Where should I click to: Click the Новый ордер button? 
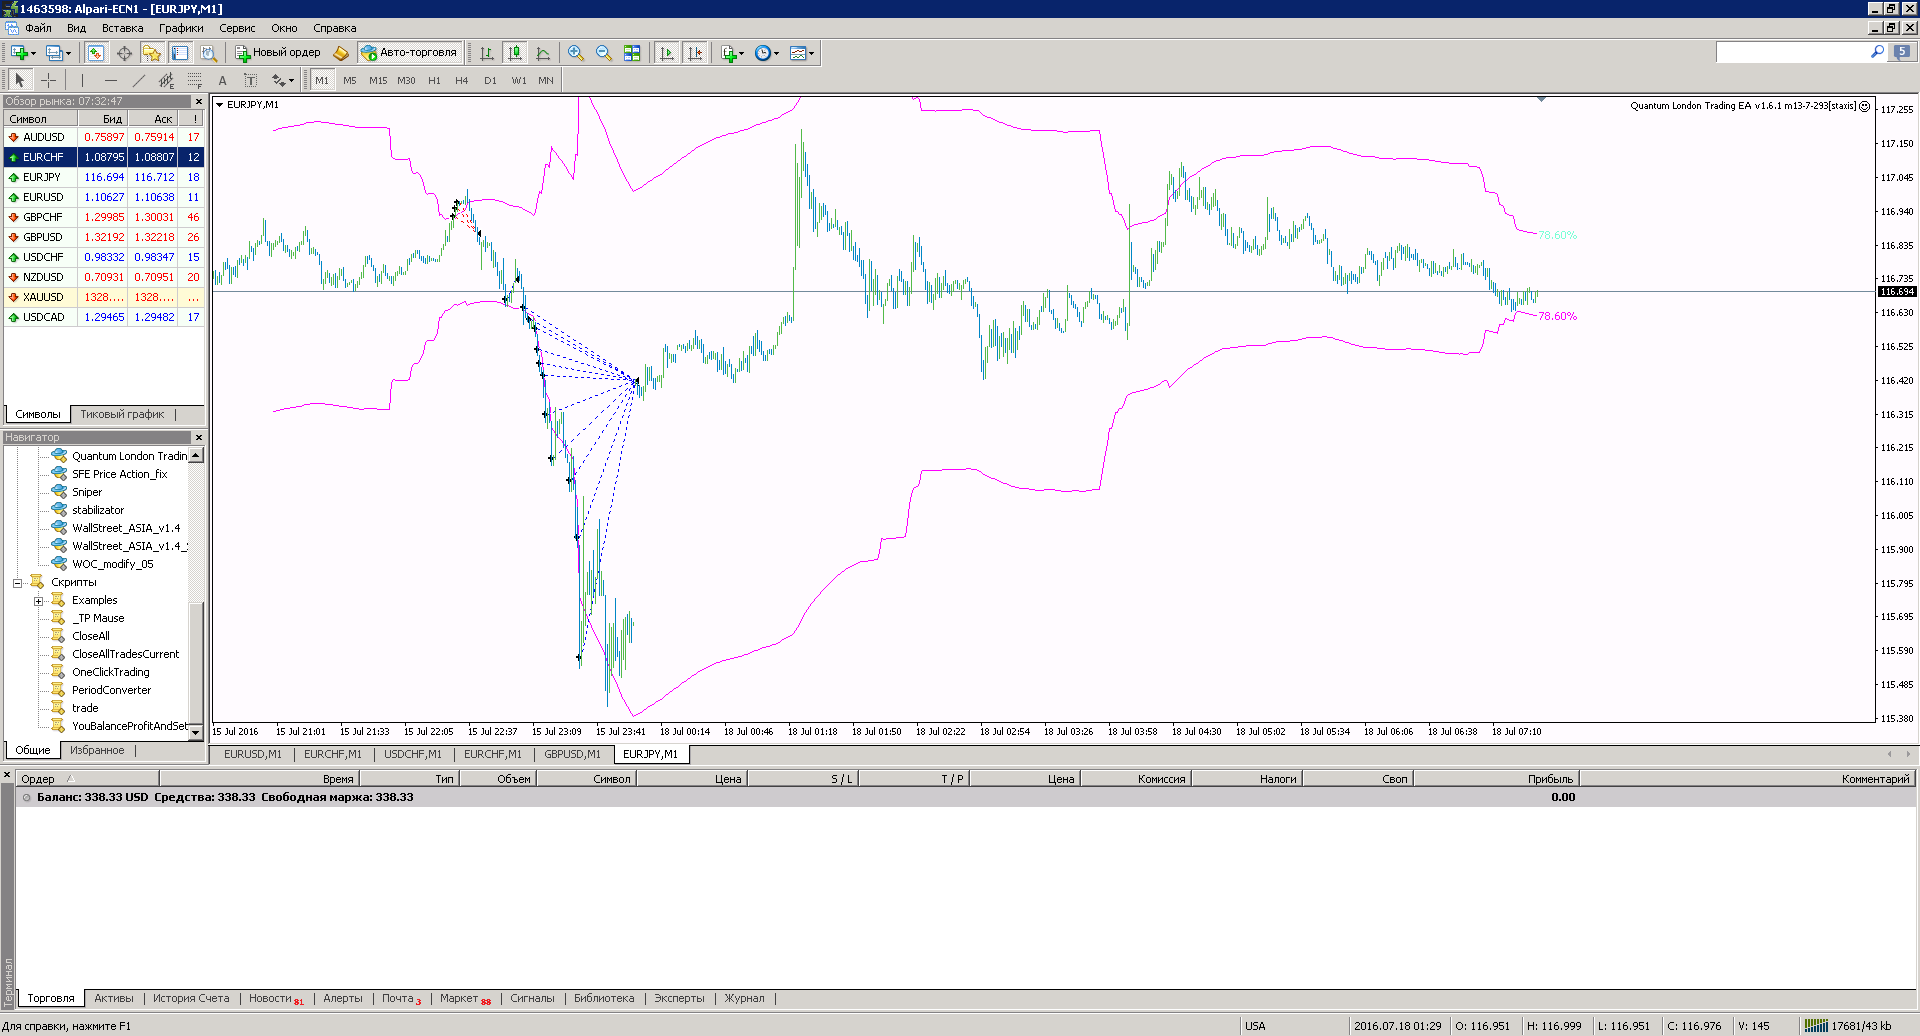pos(278,53)
